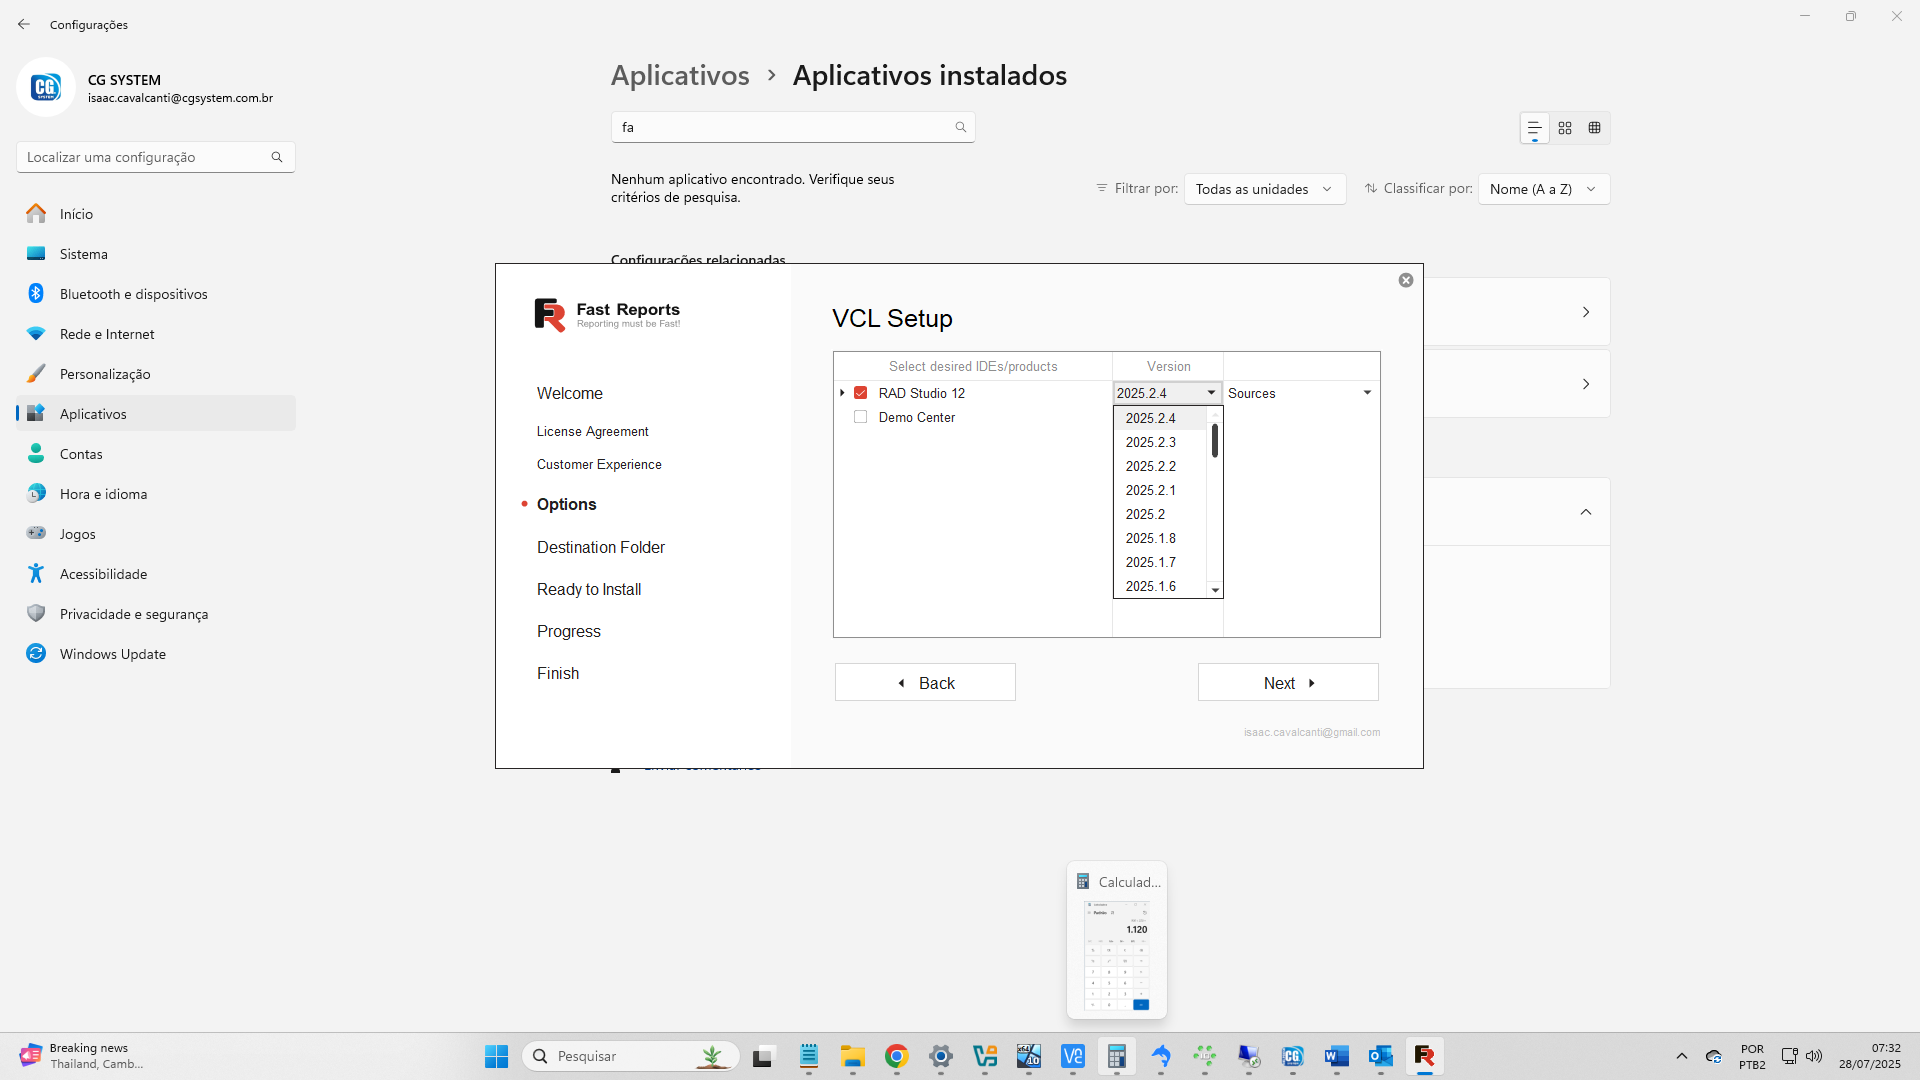Click the app search box containing 'fa'
The height and width of the screenshot is (1080, 1920).
pos(792,127)
